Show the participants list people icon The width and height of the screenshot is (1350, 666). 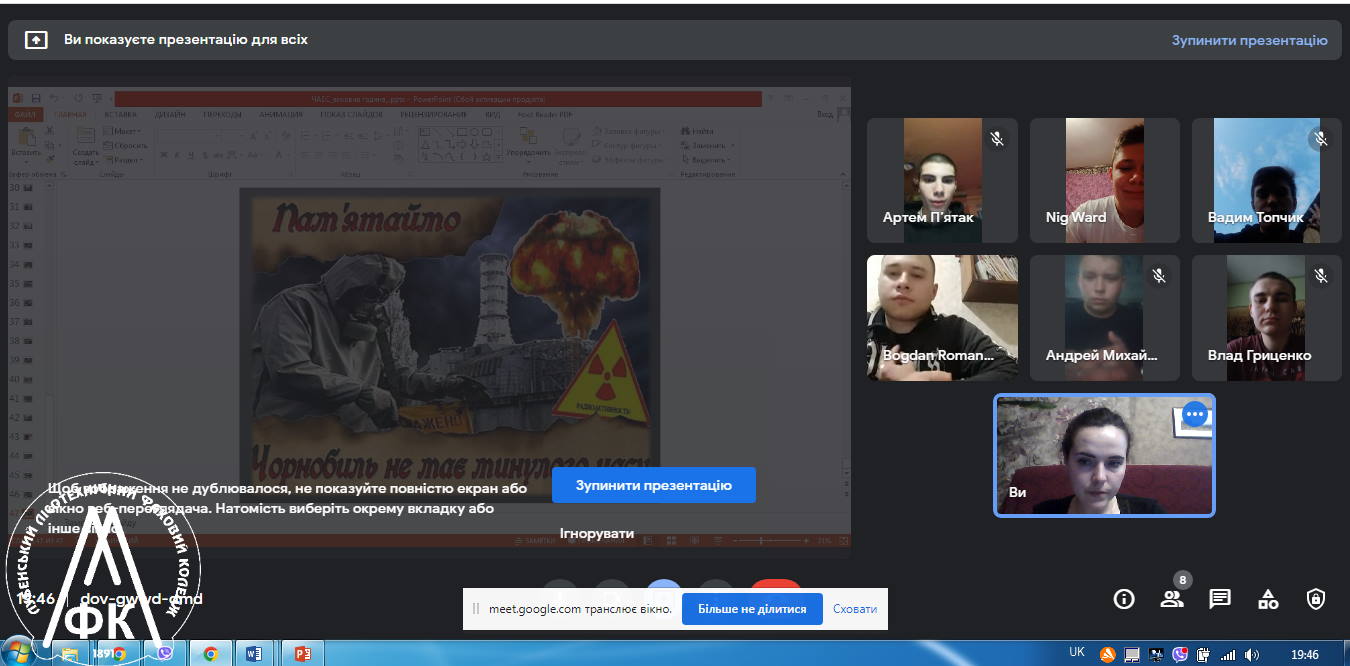pos(1172,599)
